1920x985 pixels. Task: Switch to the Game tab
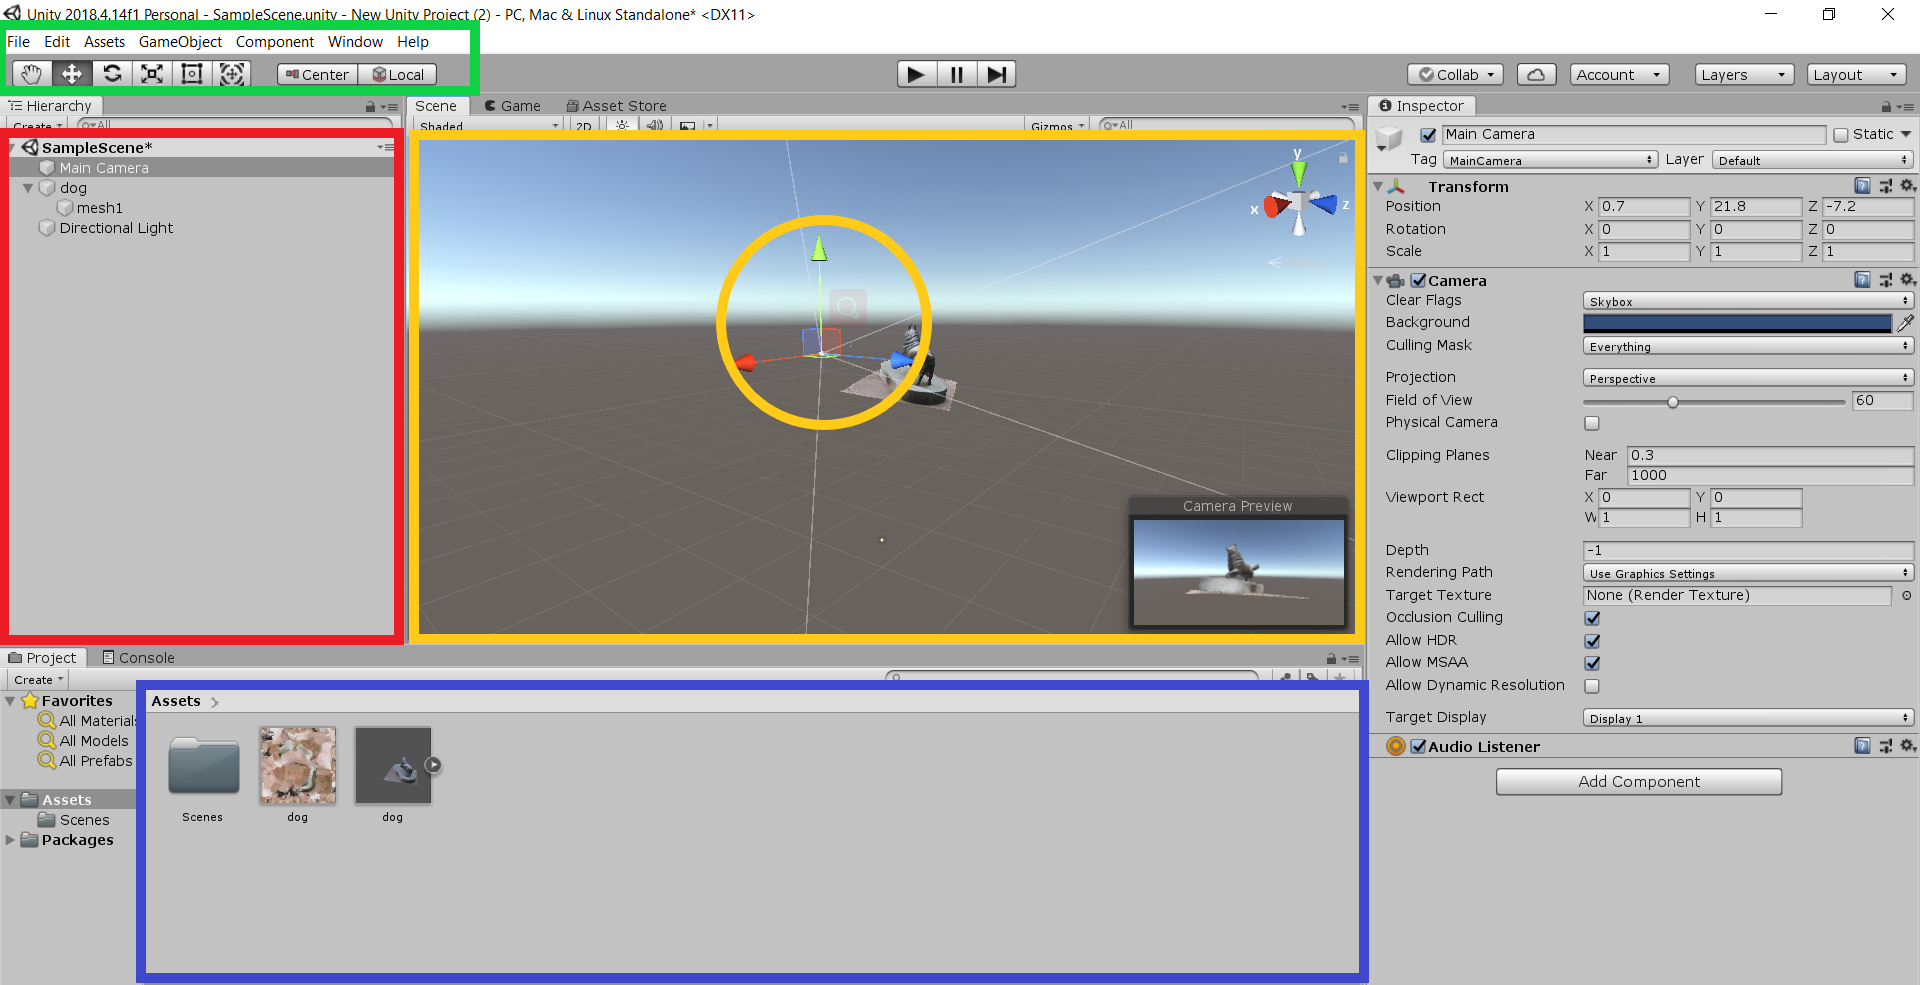click(x=513, y=106)
